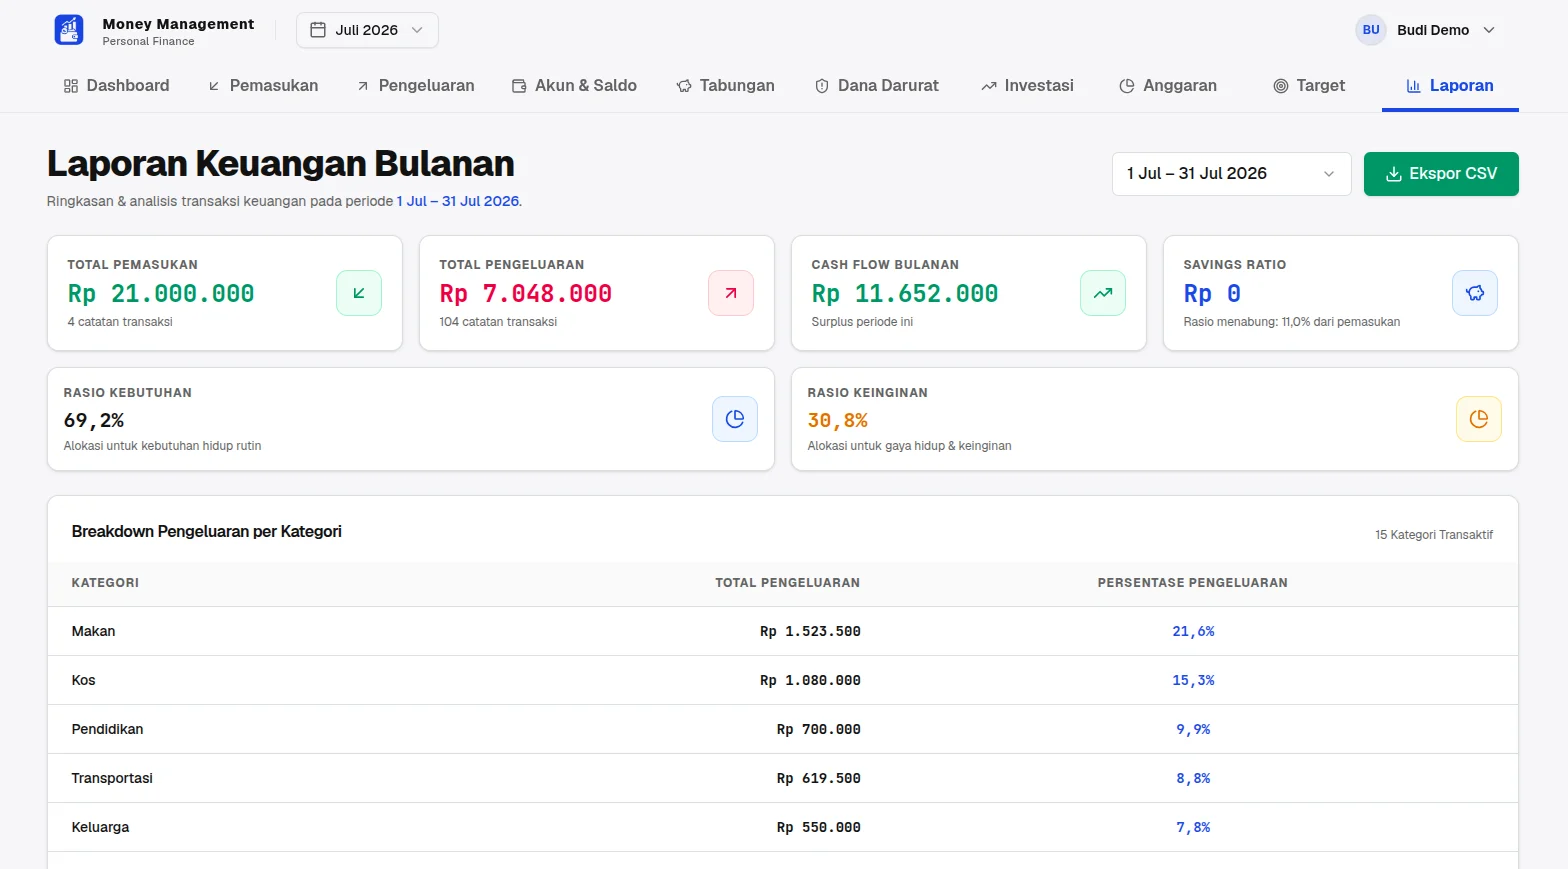Click the blue pie chart icon on Rasio Kebutuhan card
The image size is (1568, 869).
(735, 419)
